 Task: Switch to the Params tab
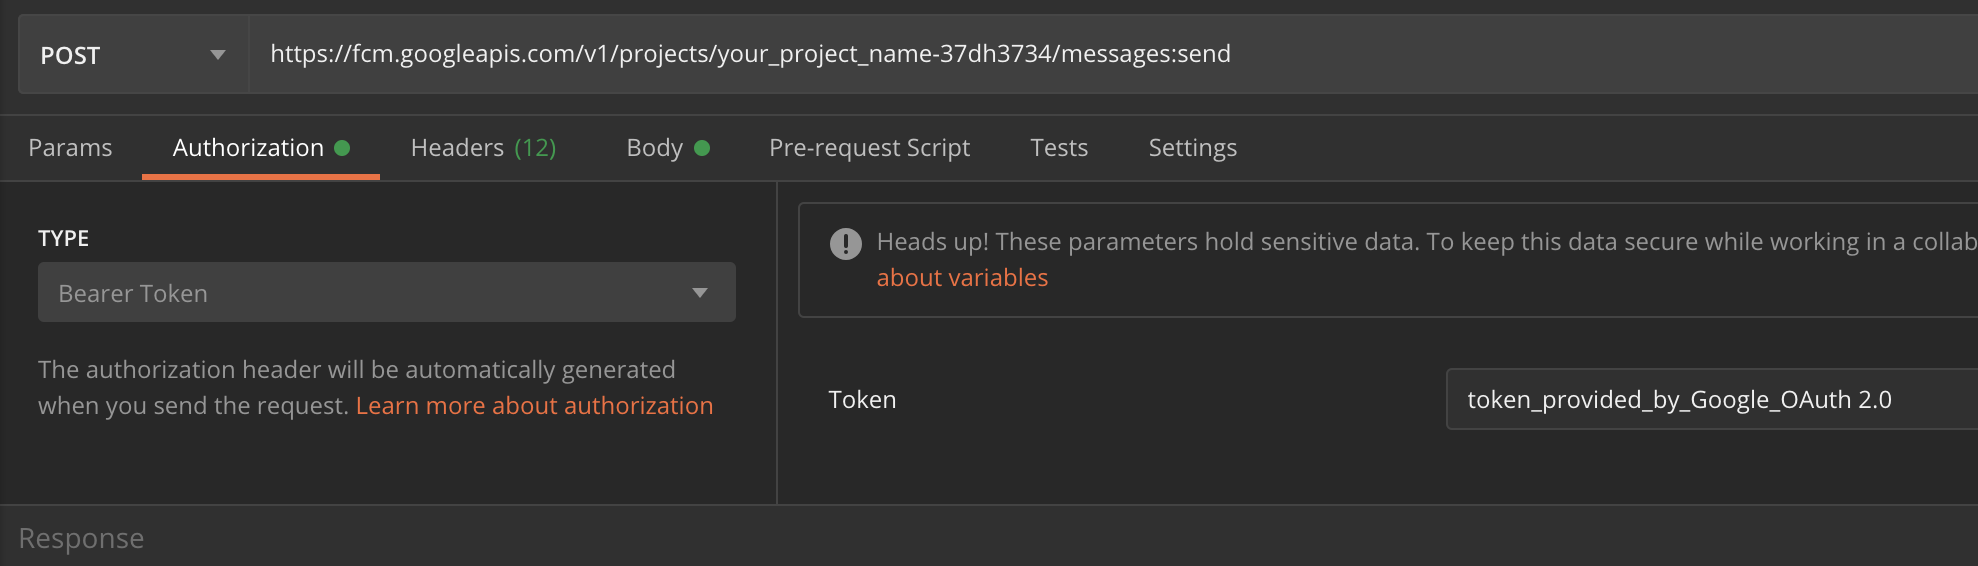click(x=70, y=148)
